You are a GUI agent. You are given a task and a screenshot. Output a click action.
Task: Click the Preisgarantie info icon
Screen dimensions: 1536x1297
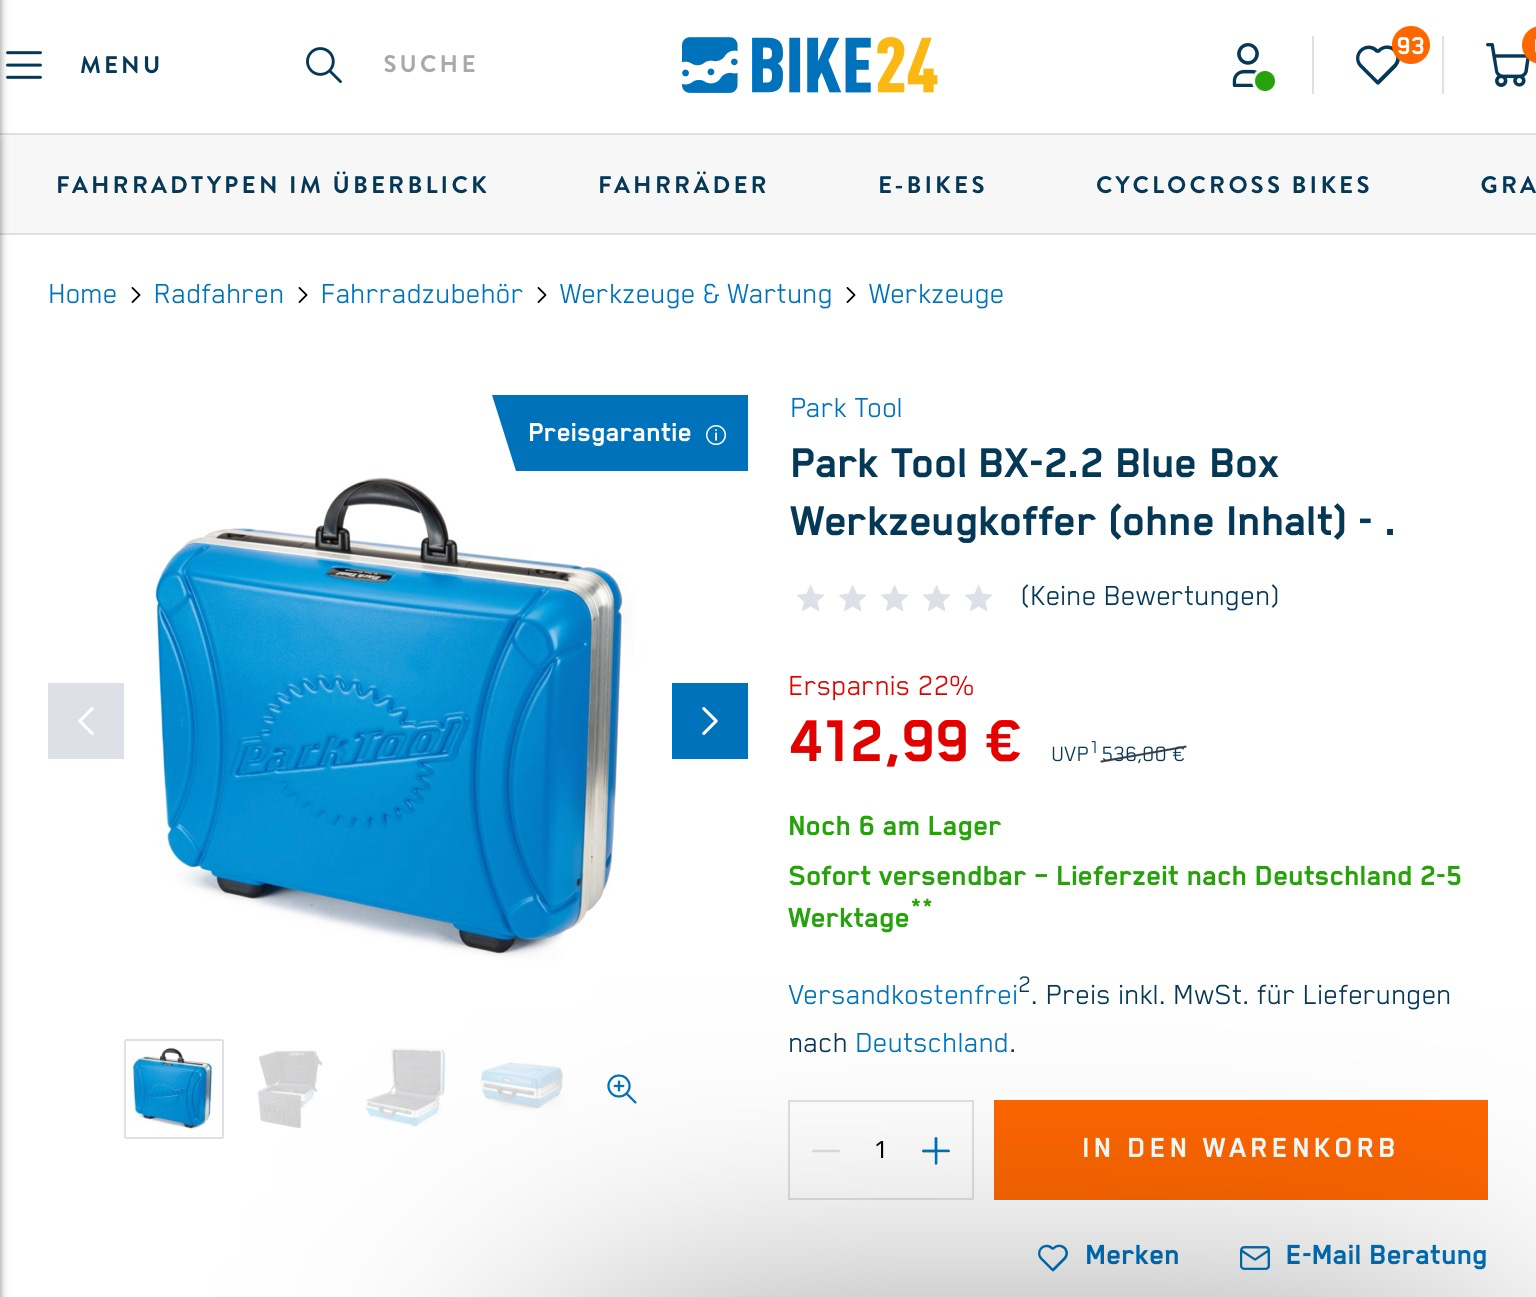(716, 434)
